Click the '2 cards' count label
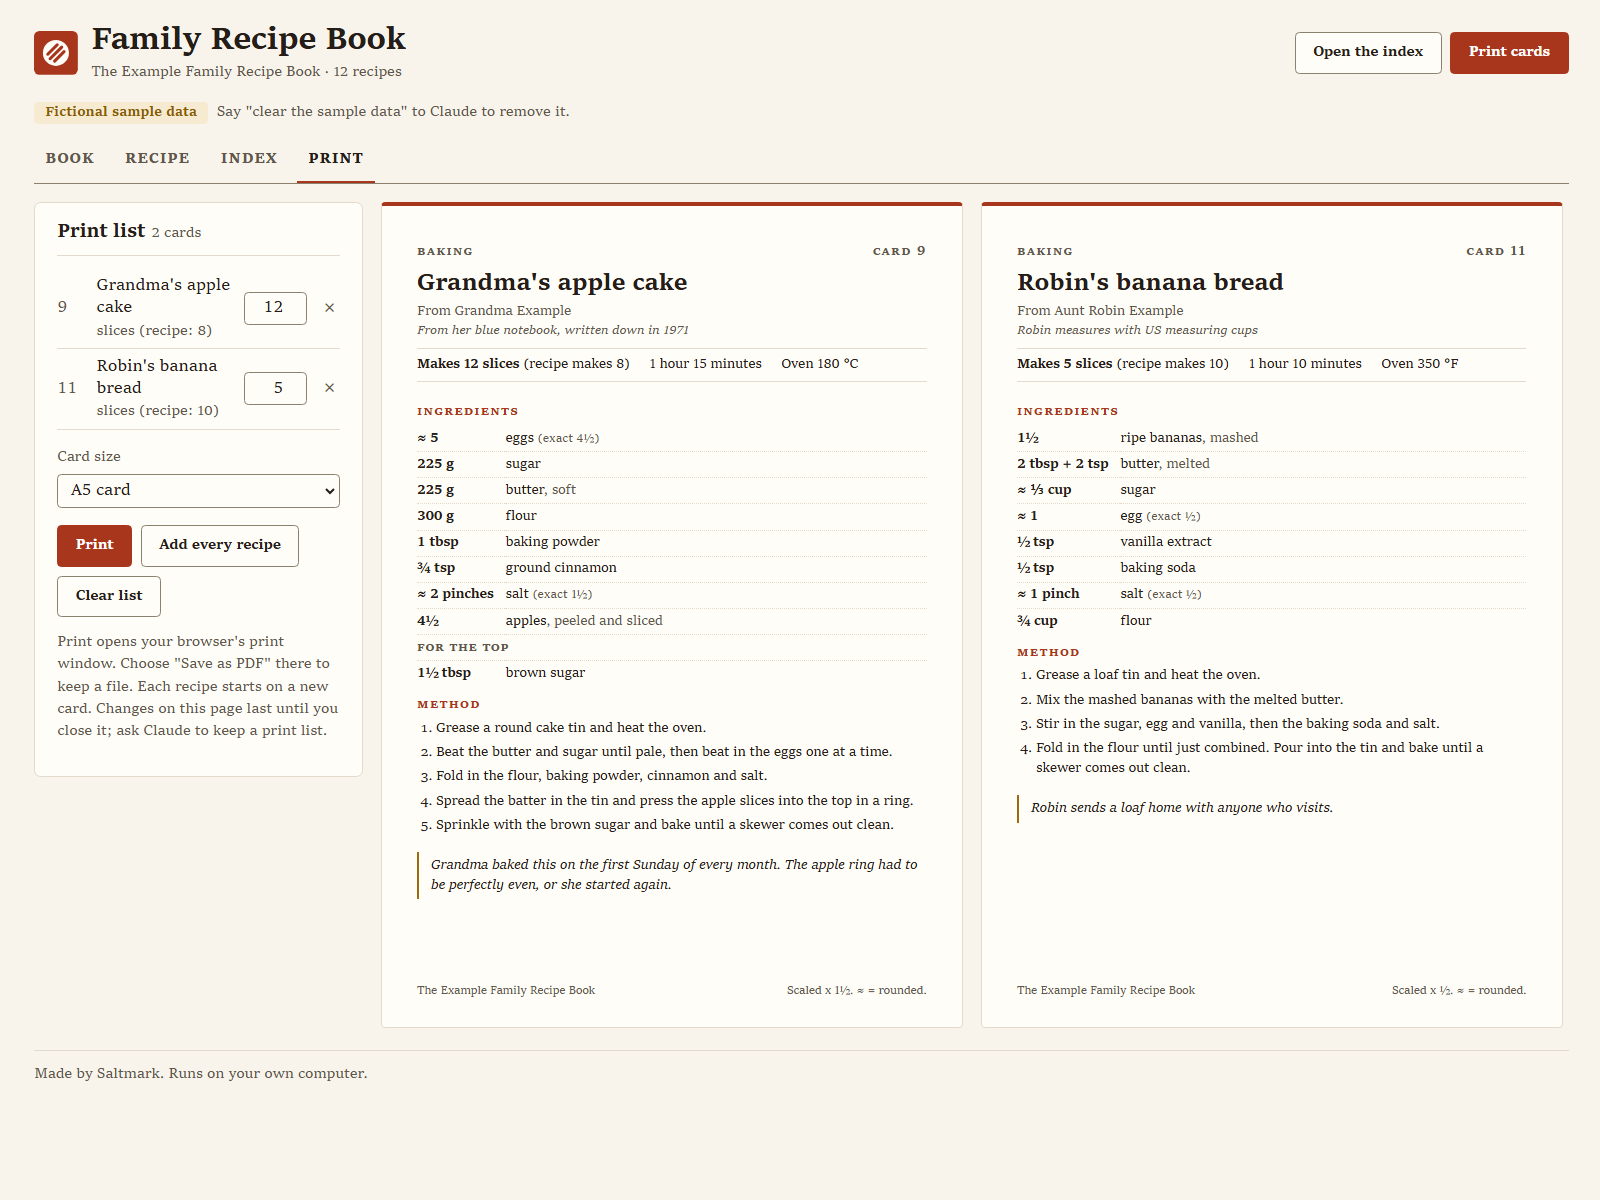This screenshot has width=1600, height=1200. tap(176, 233)
